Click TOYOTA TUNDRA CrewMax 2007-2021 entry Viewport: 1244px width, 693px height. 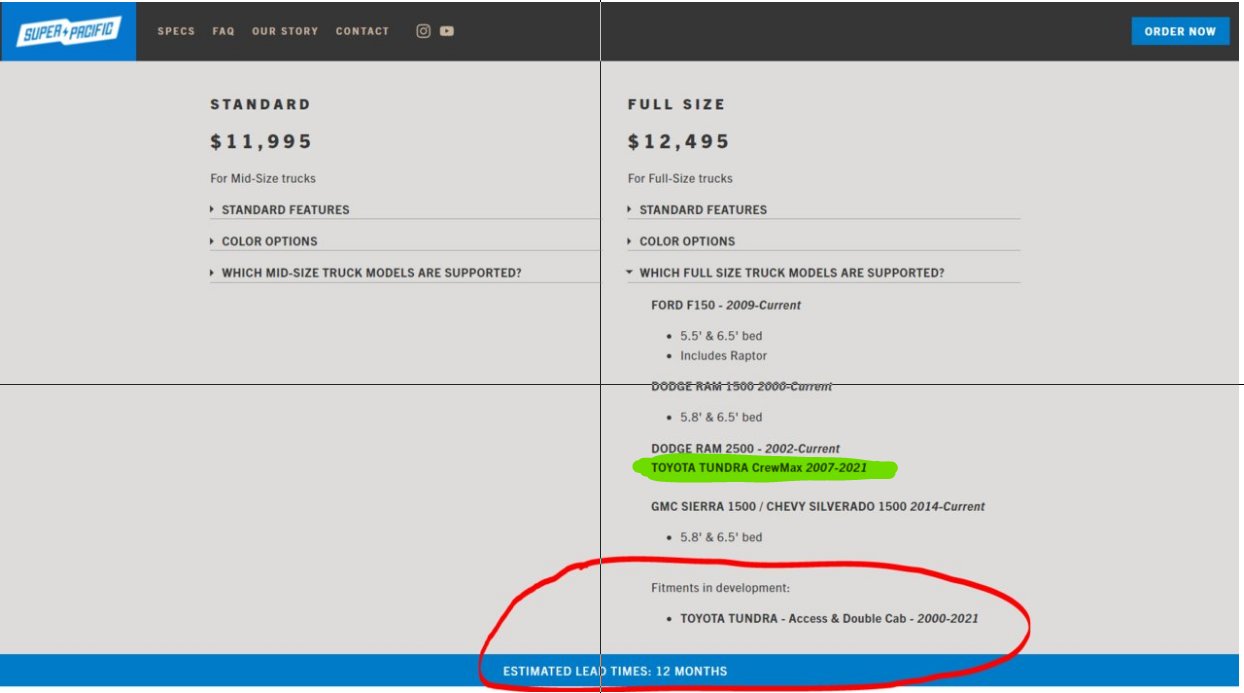[759, 468]
